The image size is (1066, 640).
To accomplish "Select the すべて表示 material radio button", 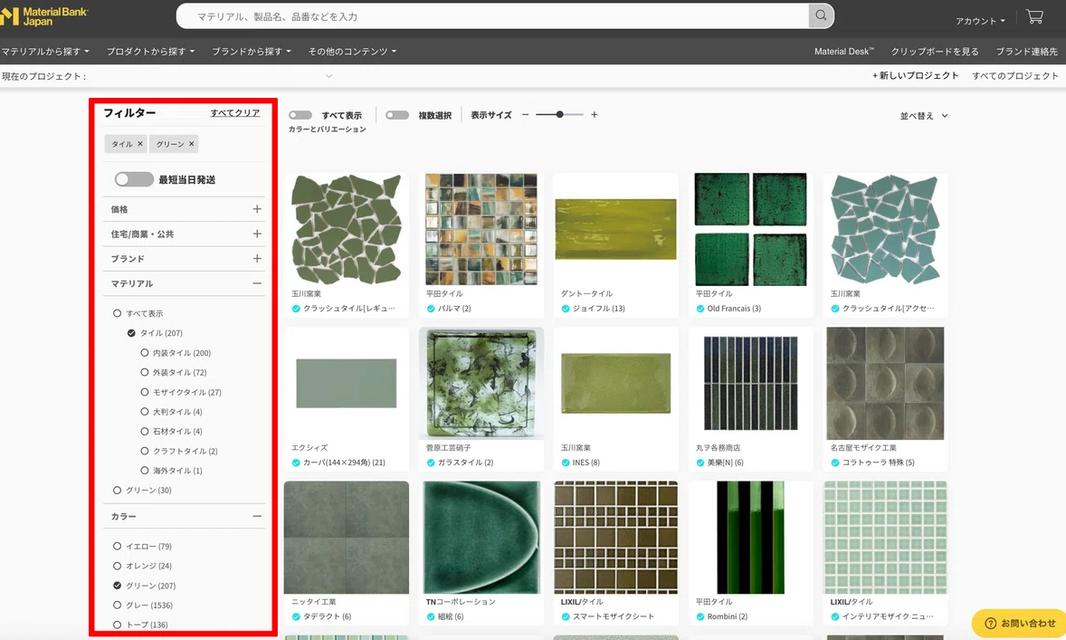I will 117,314.
